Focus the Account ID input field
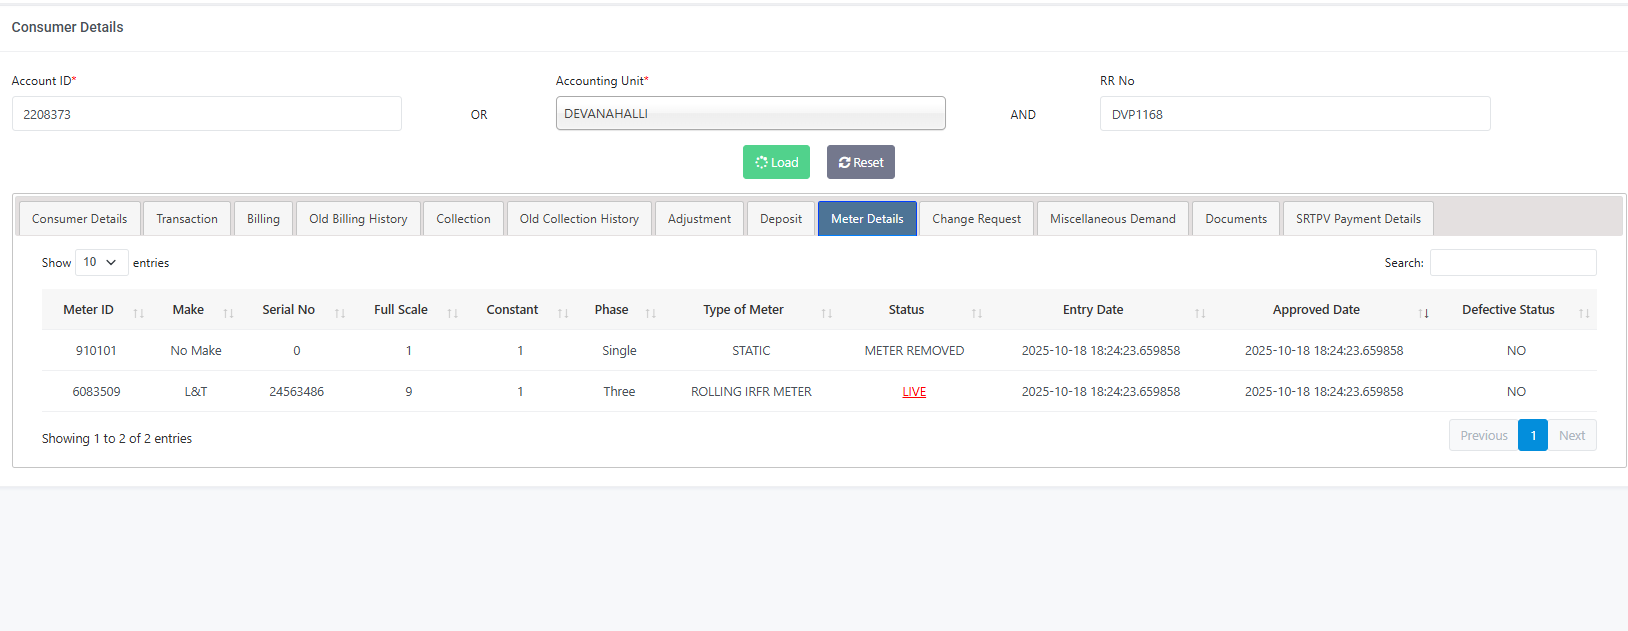 207,114
